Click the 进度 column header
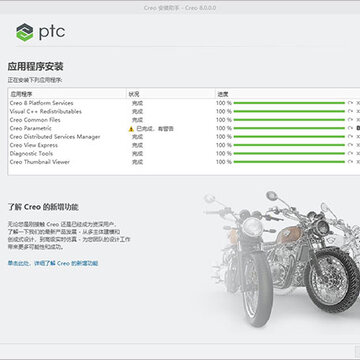 tap(288, 94)
